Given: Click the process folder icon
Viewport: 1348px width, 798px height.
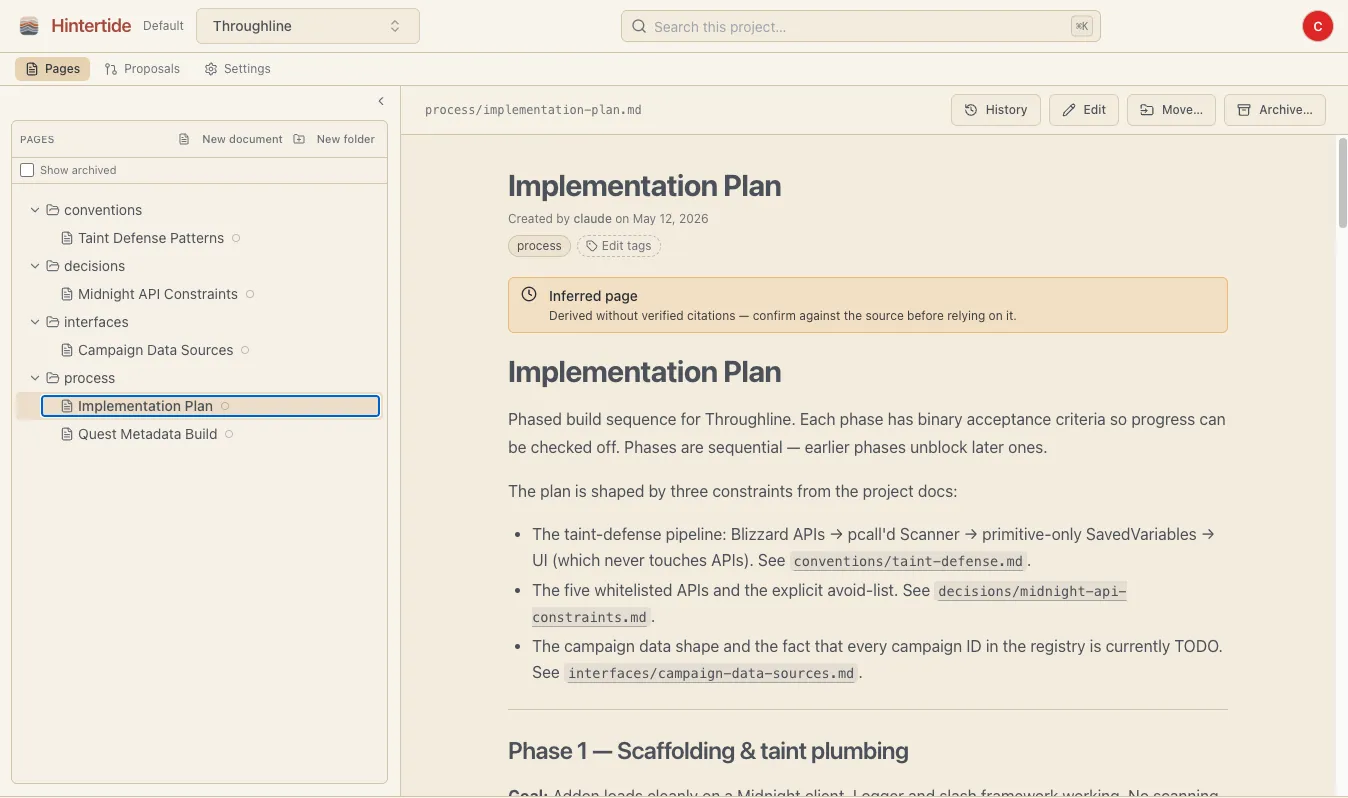Looking at the screenshot, I should point(53,378).
